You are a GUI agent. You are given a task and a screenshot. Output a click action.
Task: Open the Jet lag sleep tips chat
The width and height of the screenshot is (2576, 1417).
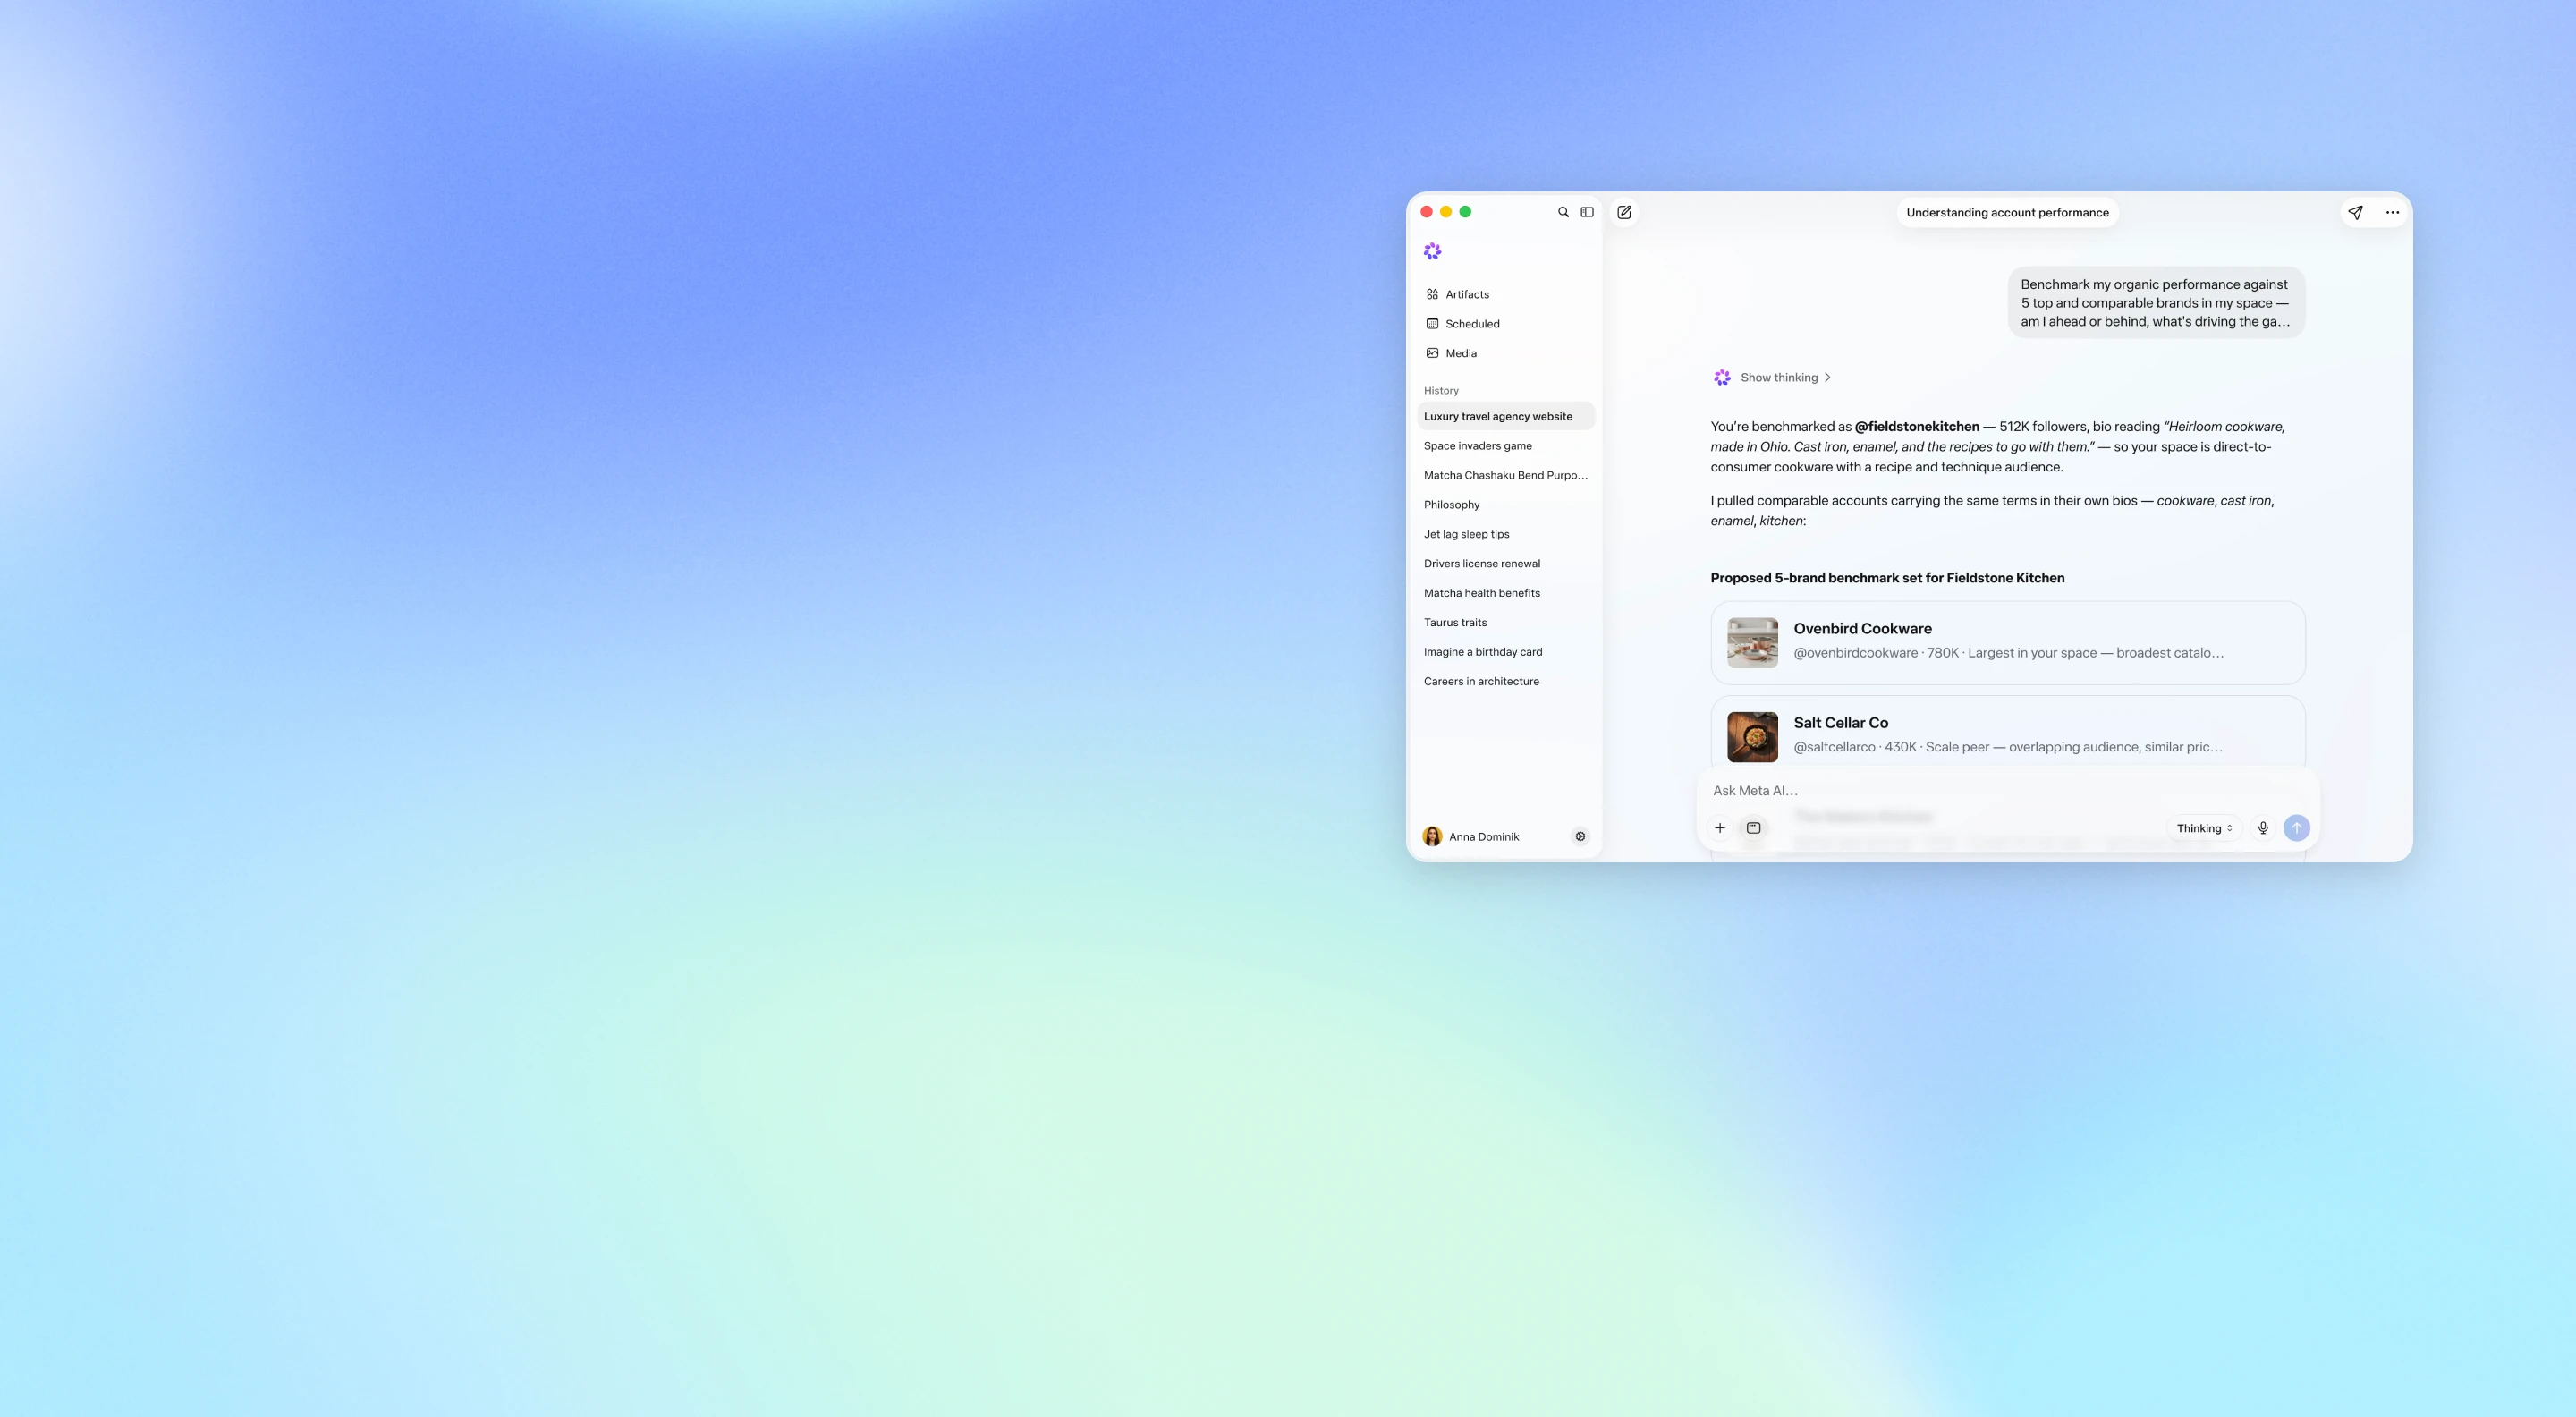point(1506,534)
